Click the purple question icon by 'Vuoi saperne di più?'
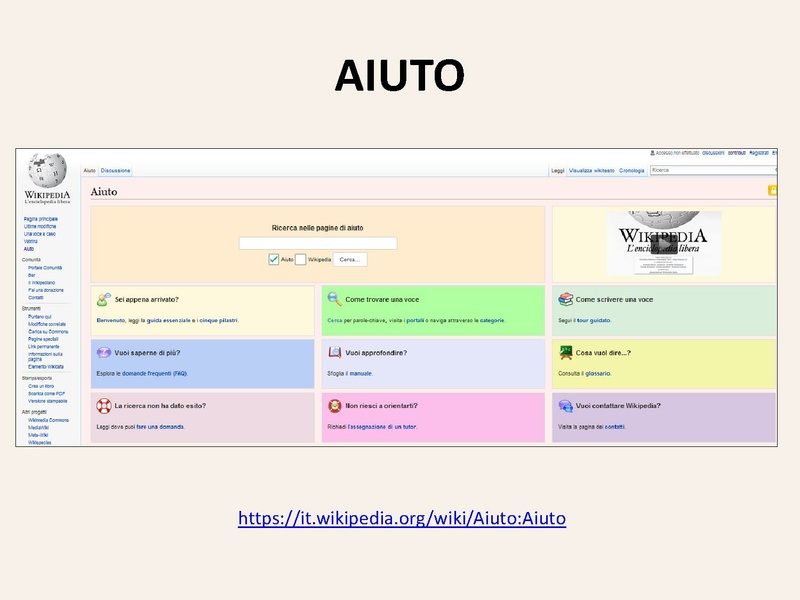This screenshot has width=800, height=600. click(x=103, y=352)
